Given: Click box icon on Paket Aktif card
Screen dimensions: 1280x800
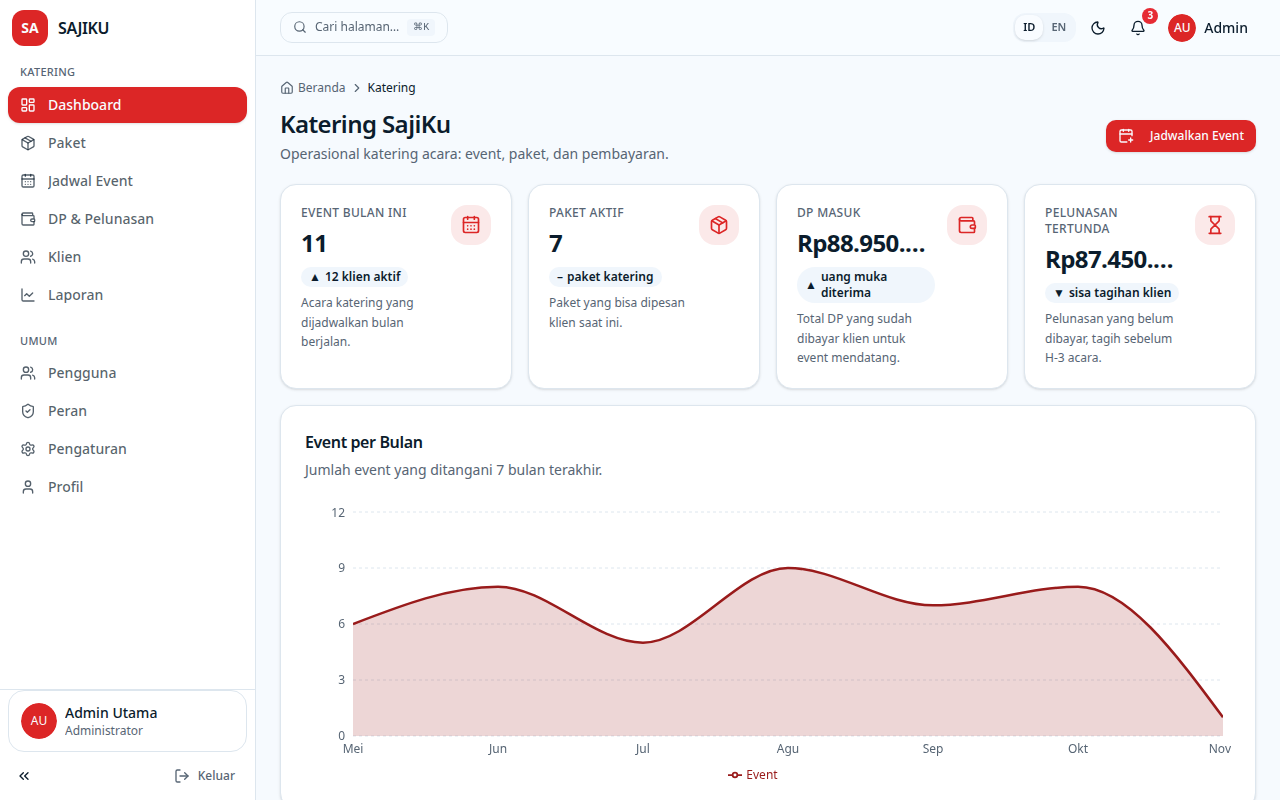Looking at the screenshot, I should click(x=719, y=225).
